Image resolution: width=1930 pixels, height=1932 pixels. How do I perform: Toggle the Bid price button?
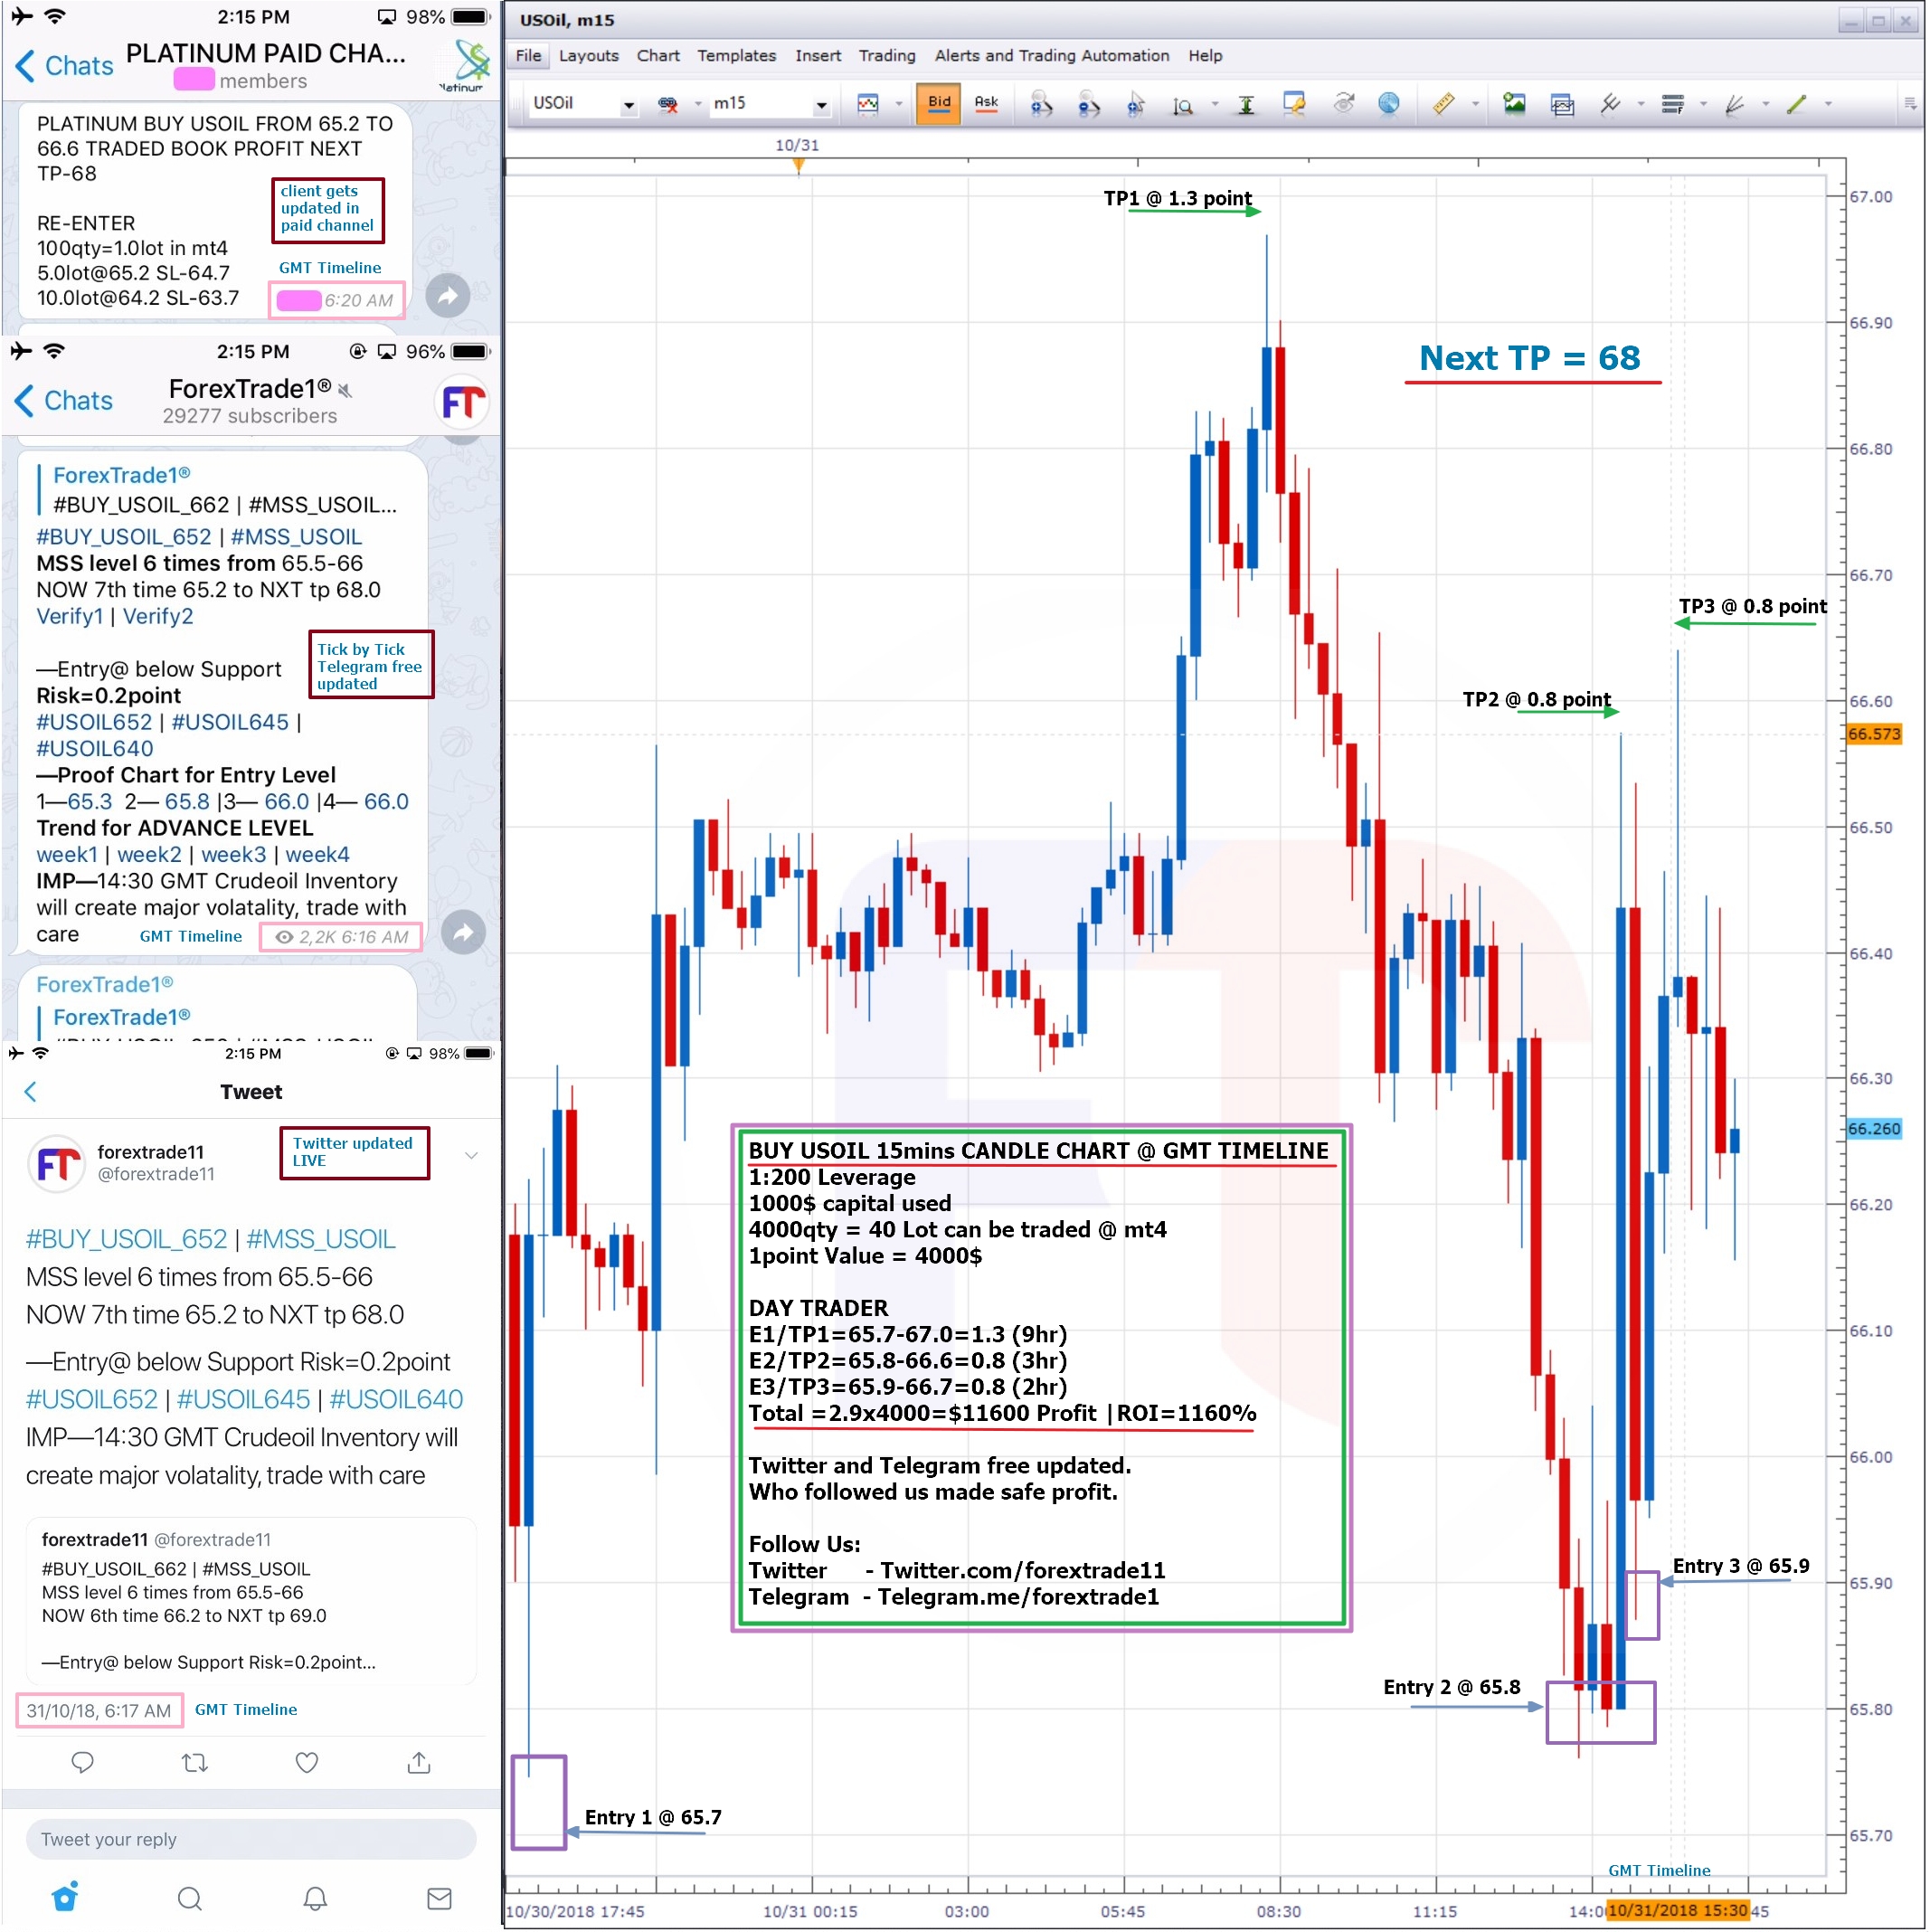click(x=939, y=103)
